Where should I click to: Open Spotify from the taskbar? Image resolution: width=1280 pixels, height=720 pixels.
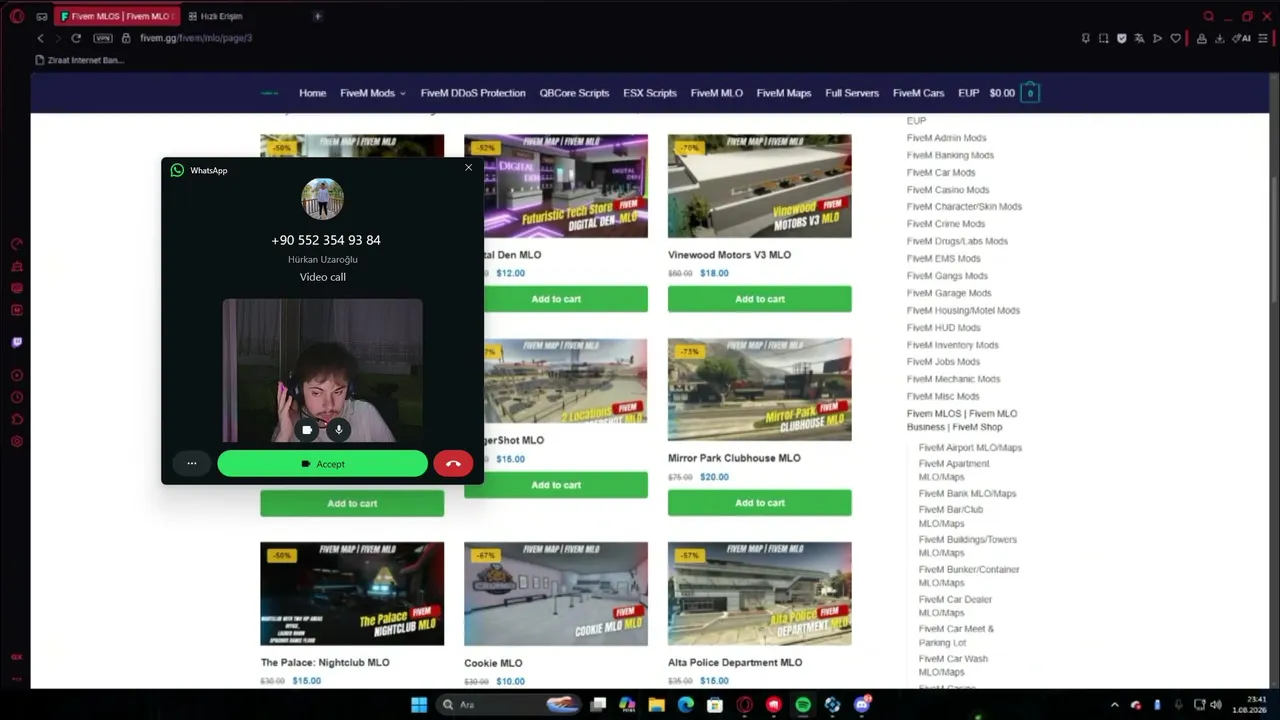[x=803, y=705]
